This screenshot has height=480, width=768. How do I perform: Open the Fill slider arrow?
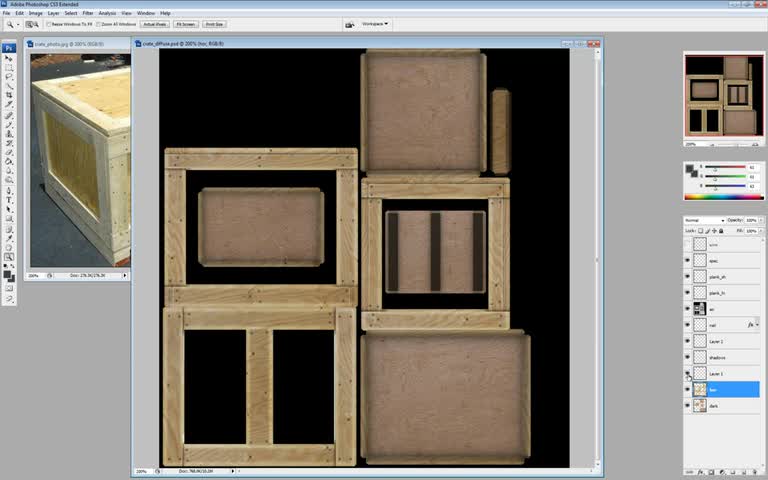click(x=761, y=231)
